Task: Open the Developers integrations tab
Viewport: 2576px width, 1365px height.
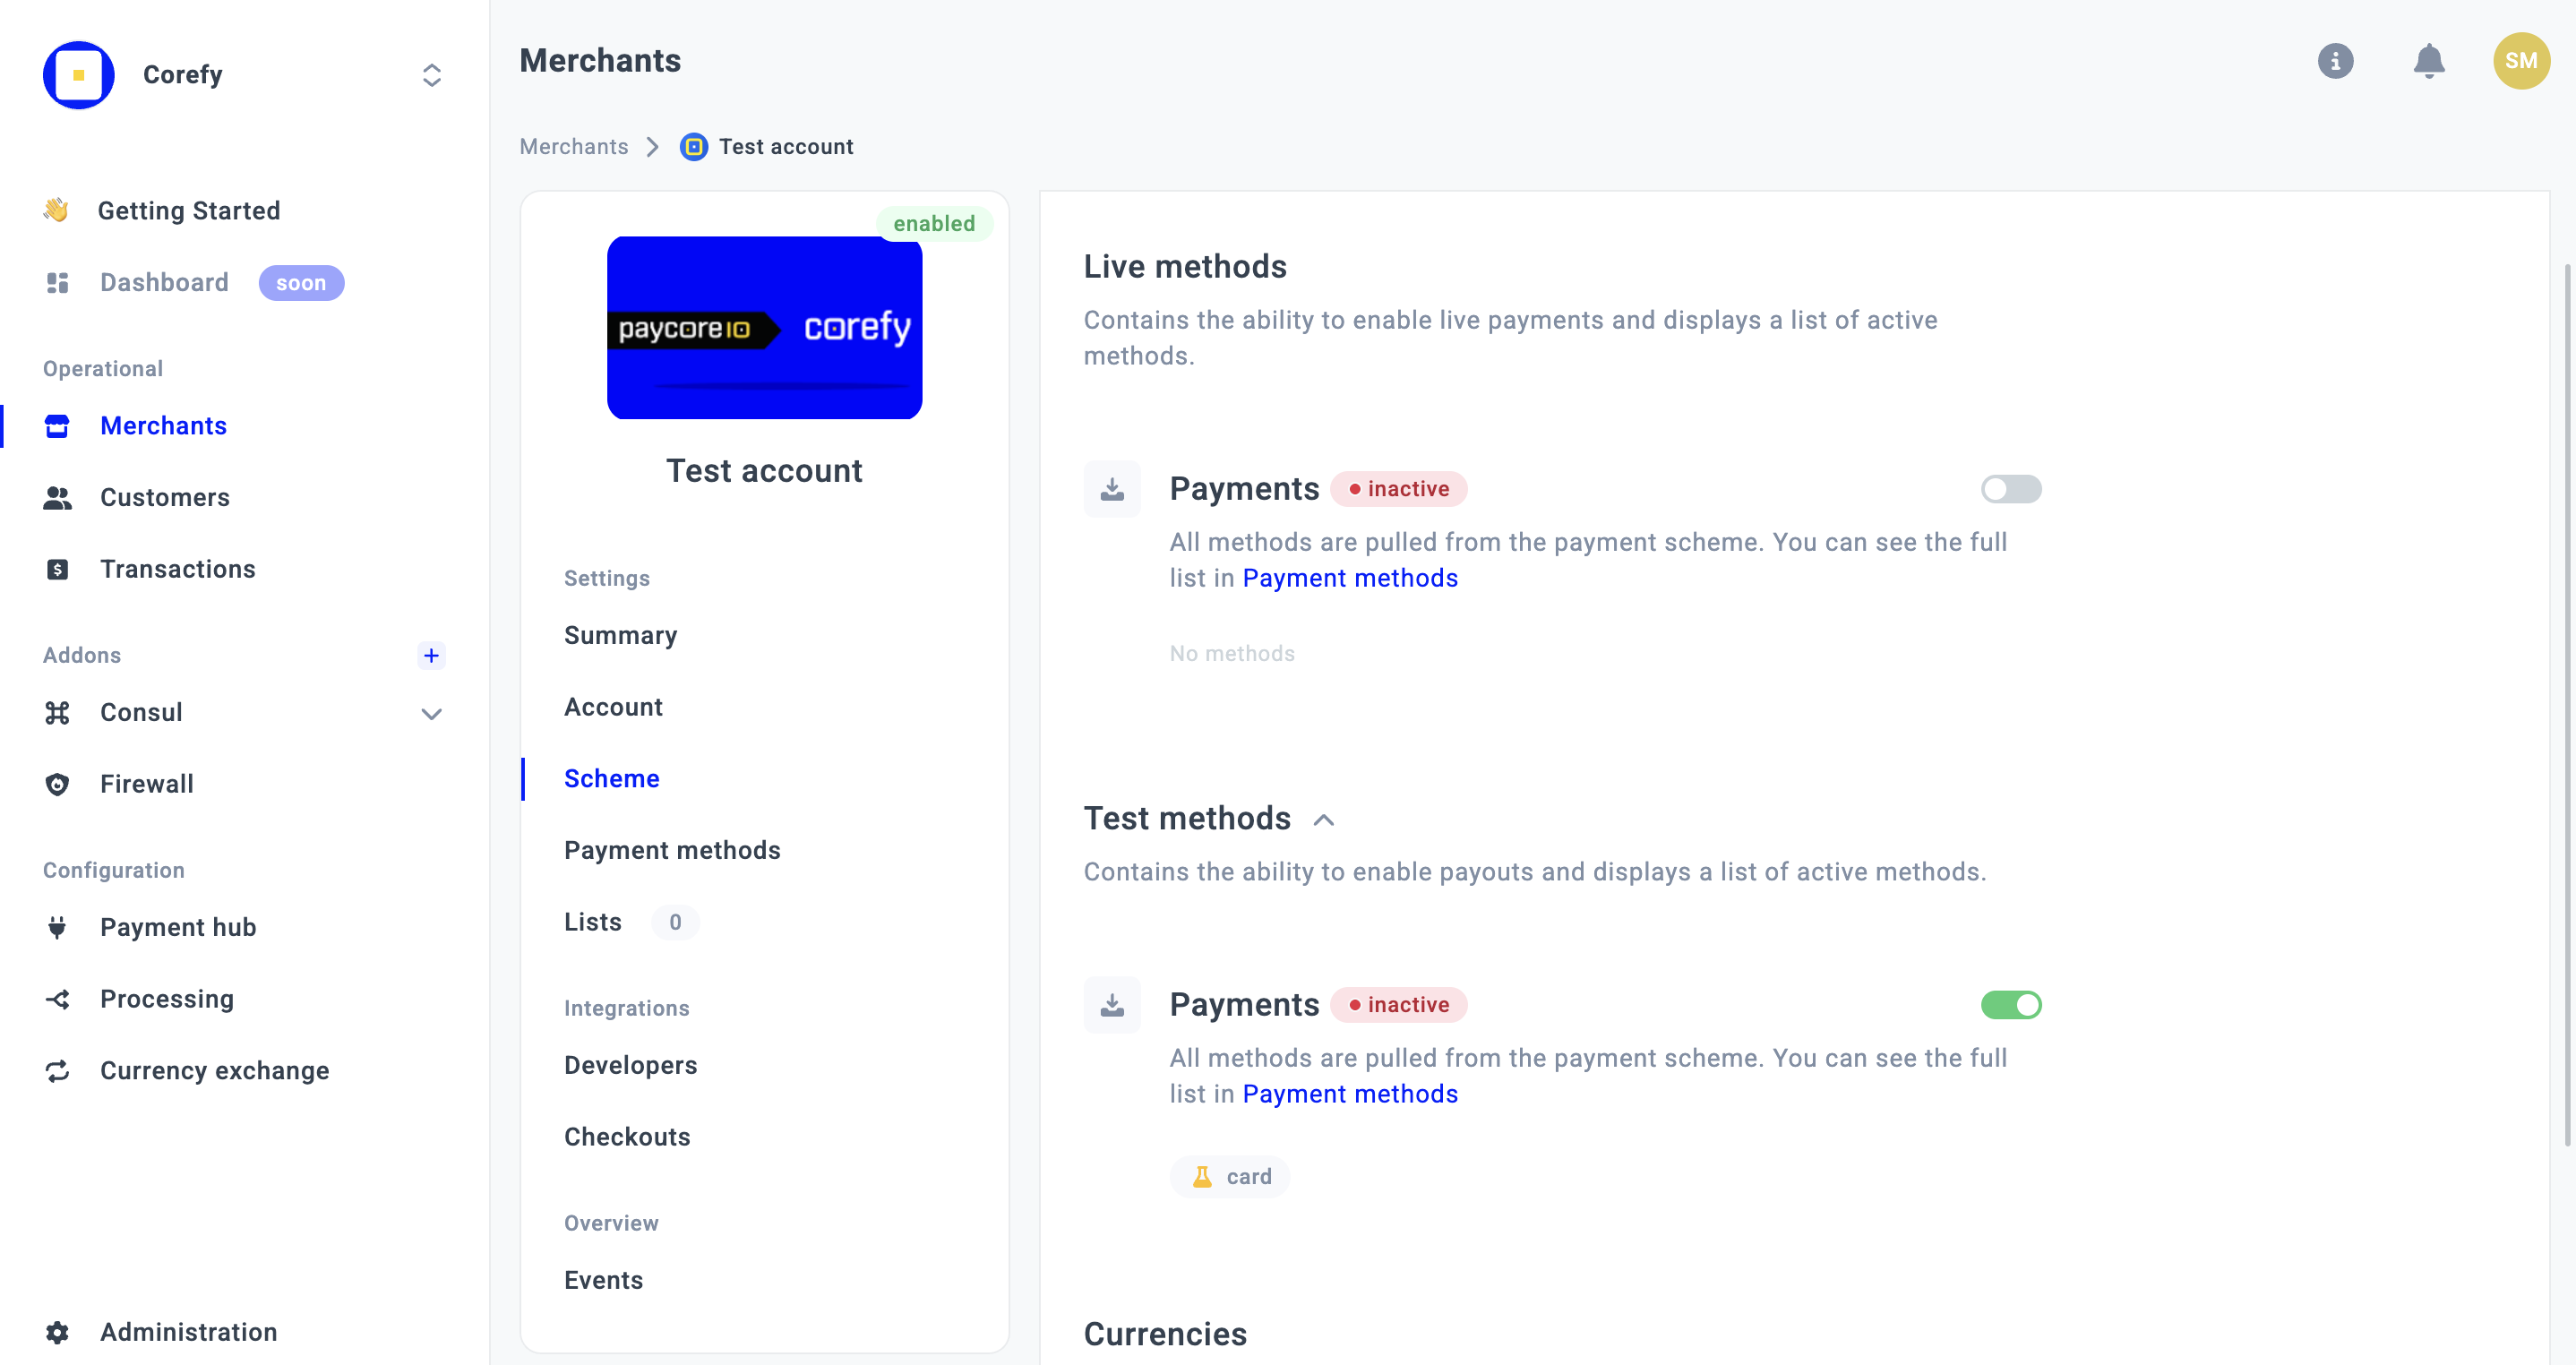Action: 630,1065
